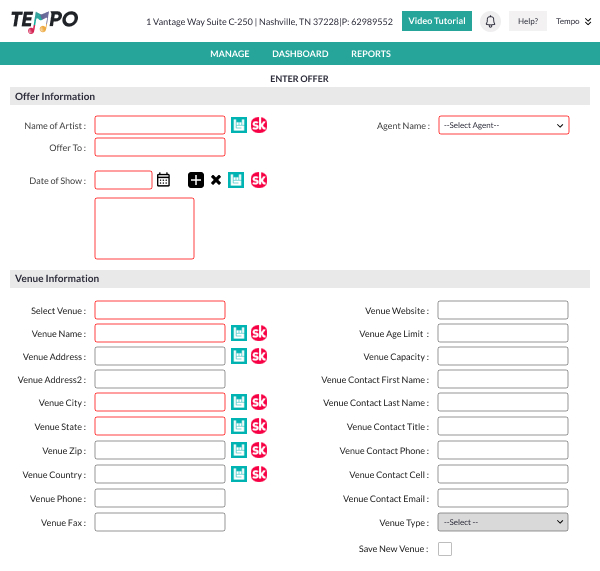The image size is (600, 571).
Task: Click the Songkick icon beside Name of Artist
Action: (259, 125)
